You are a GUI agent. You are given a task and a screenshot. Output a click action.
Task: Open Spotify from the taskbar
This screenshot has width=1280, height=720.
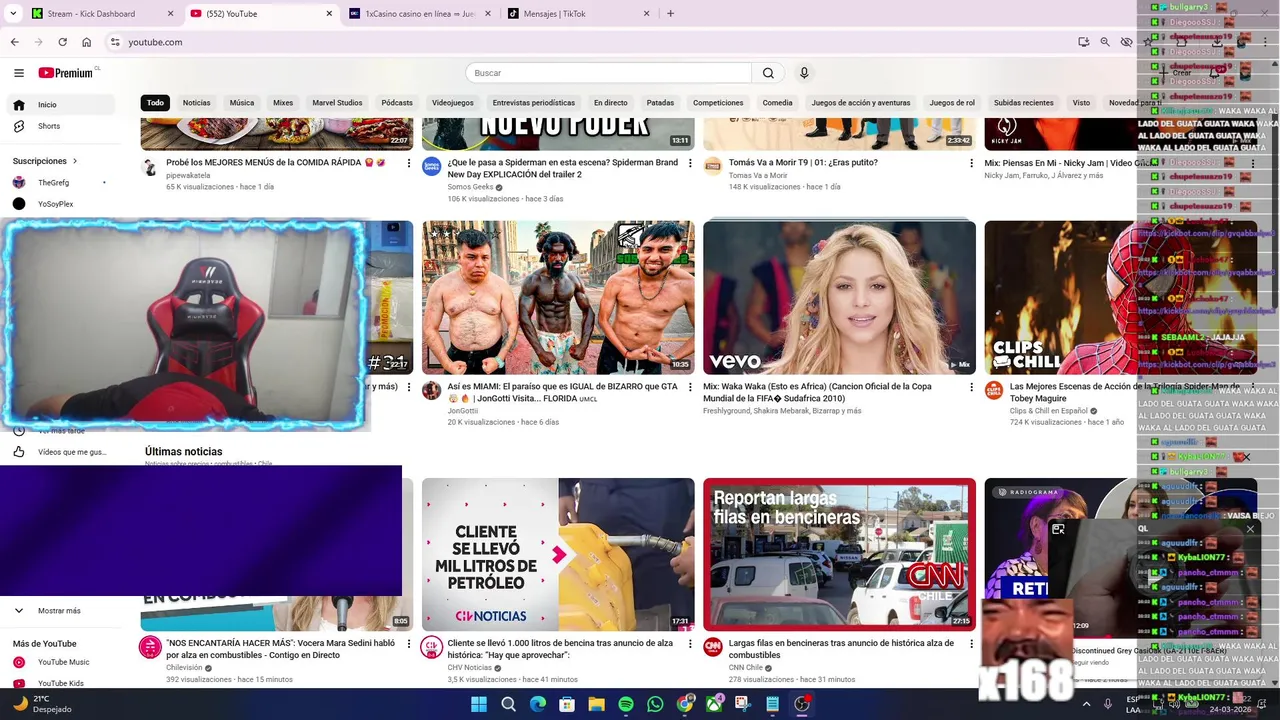pos(626,704)
